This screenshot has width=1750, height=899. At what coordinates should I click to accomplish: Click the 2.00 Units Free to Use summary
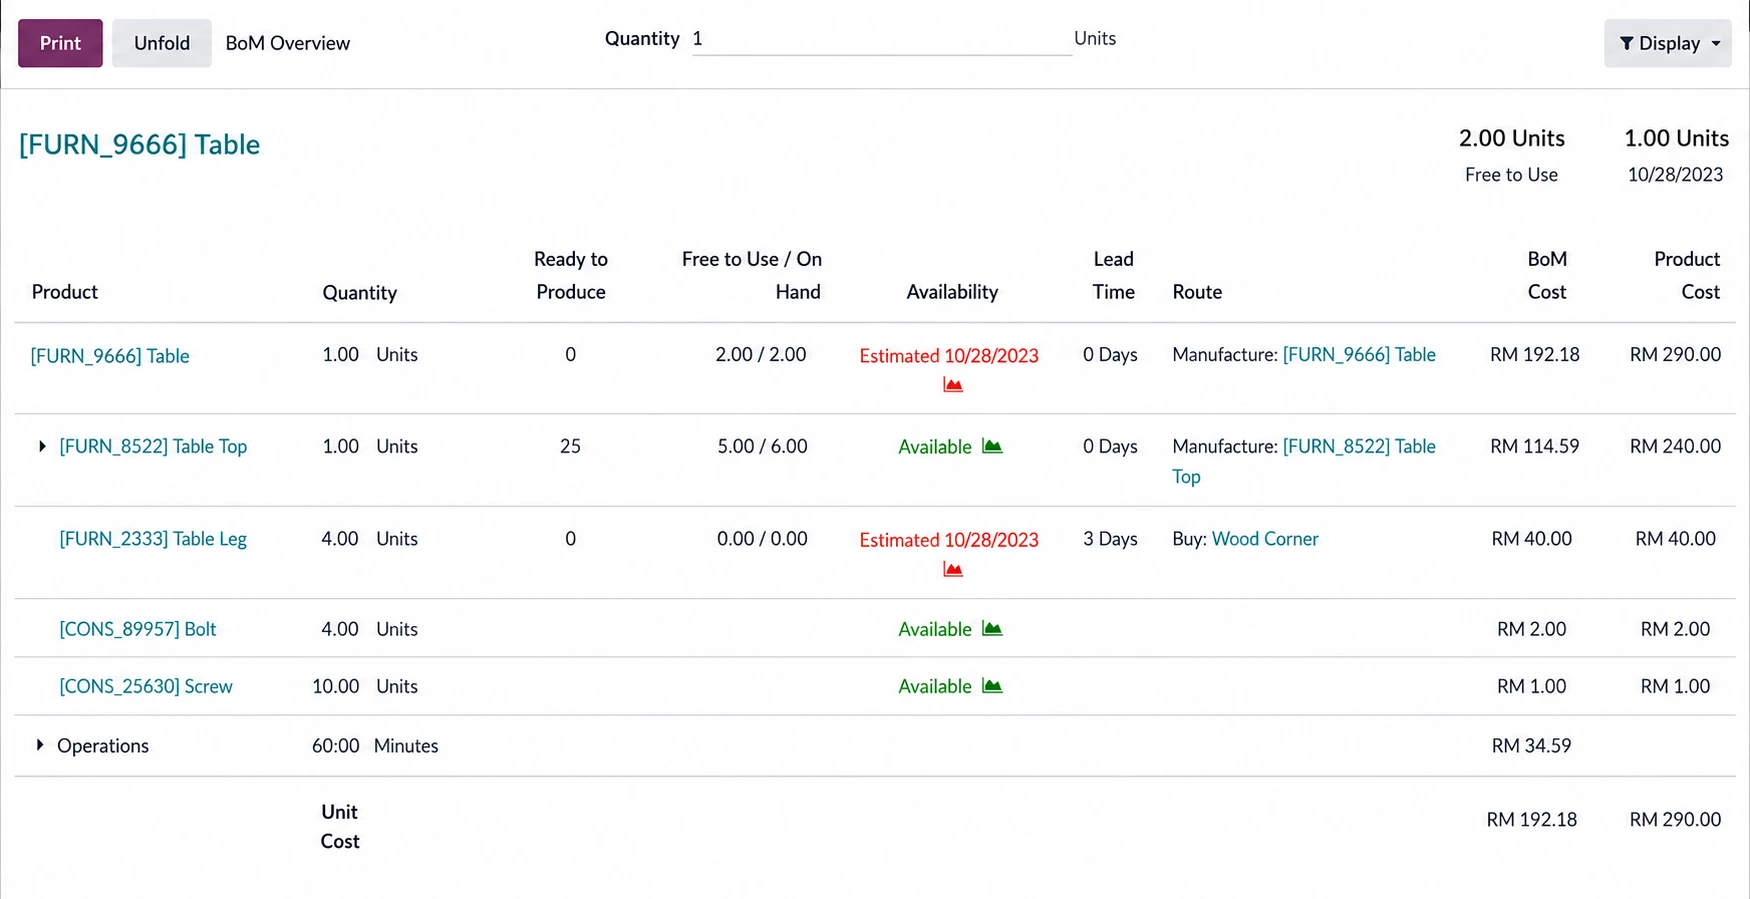[x=1511, y=155]
